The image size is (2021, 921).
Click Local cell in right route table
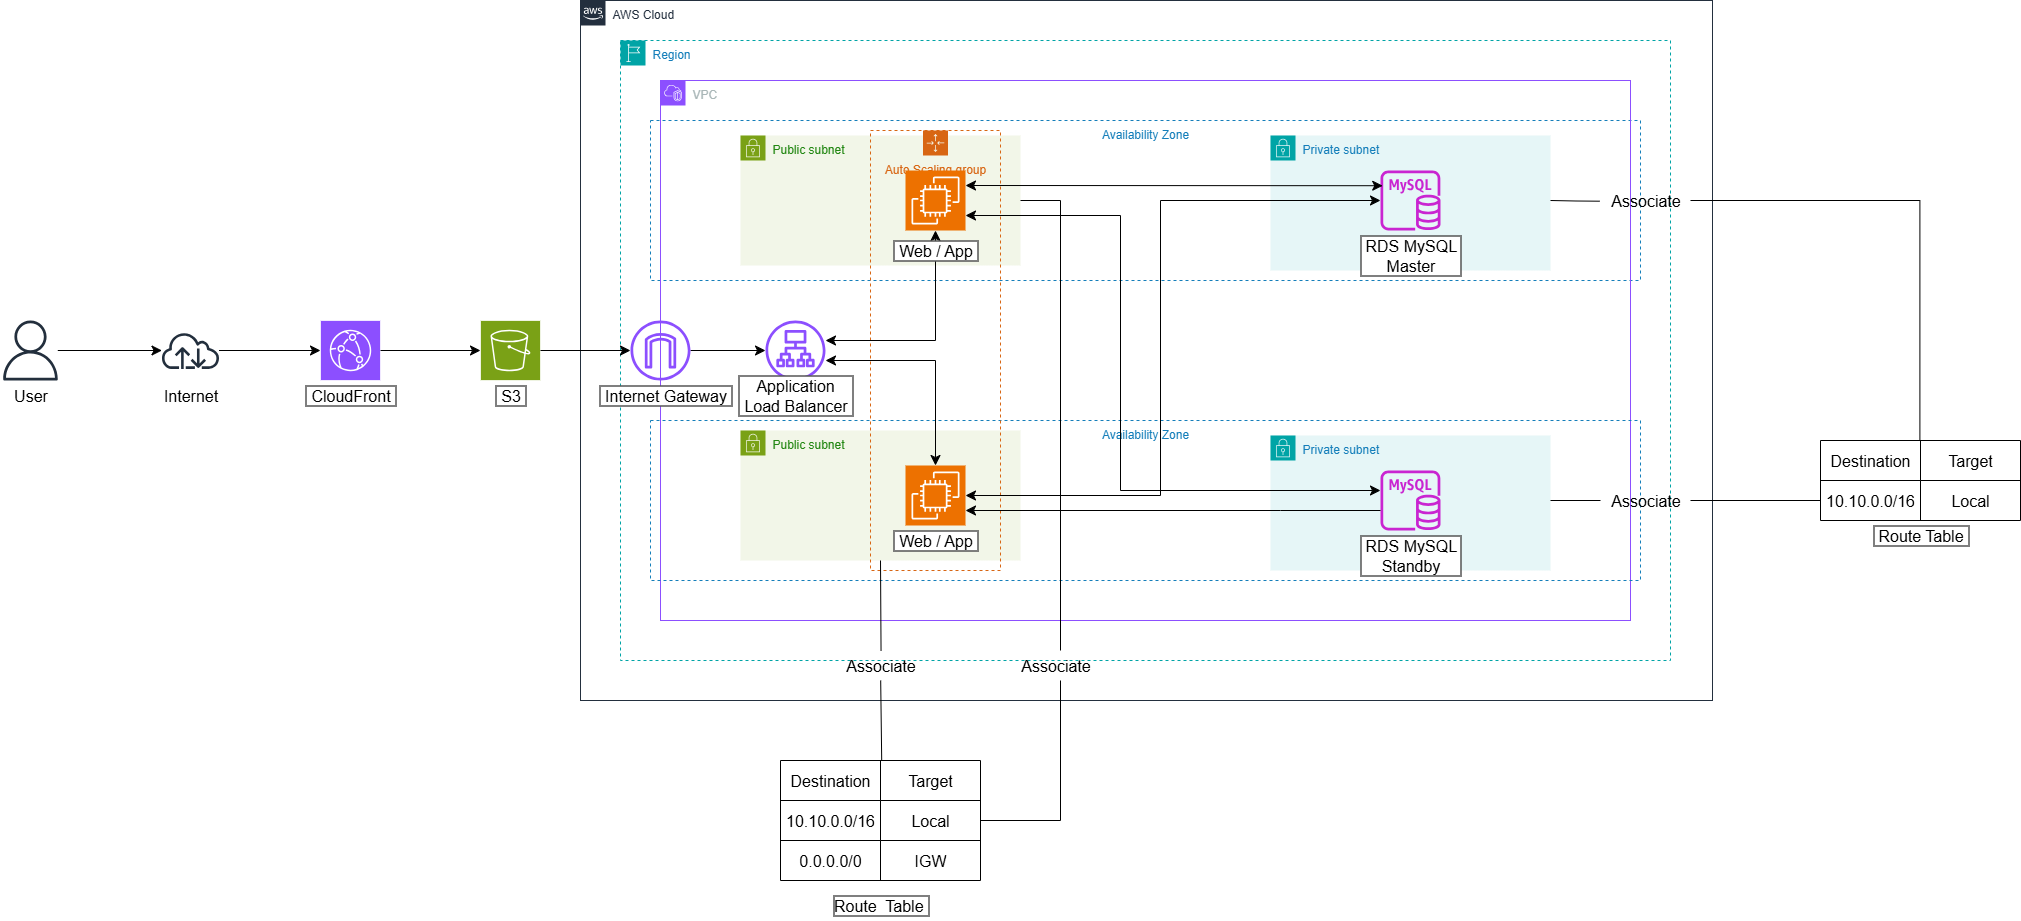click(x=1970, y=501)
